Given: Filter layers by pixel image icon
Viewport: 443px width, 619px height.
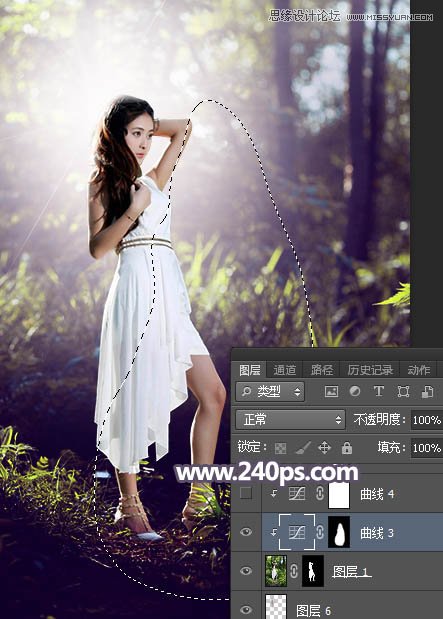Looking at the screenshot, I should pos(331,392).
